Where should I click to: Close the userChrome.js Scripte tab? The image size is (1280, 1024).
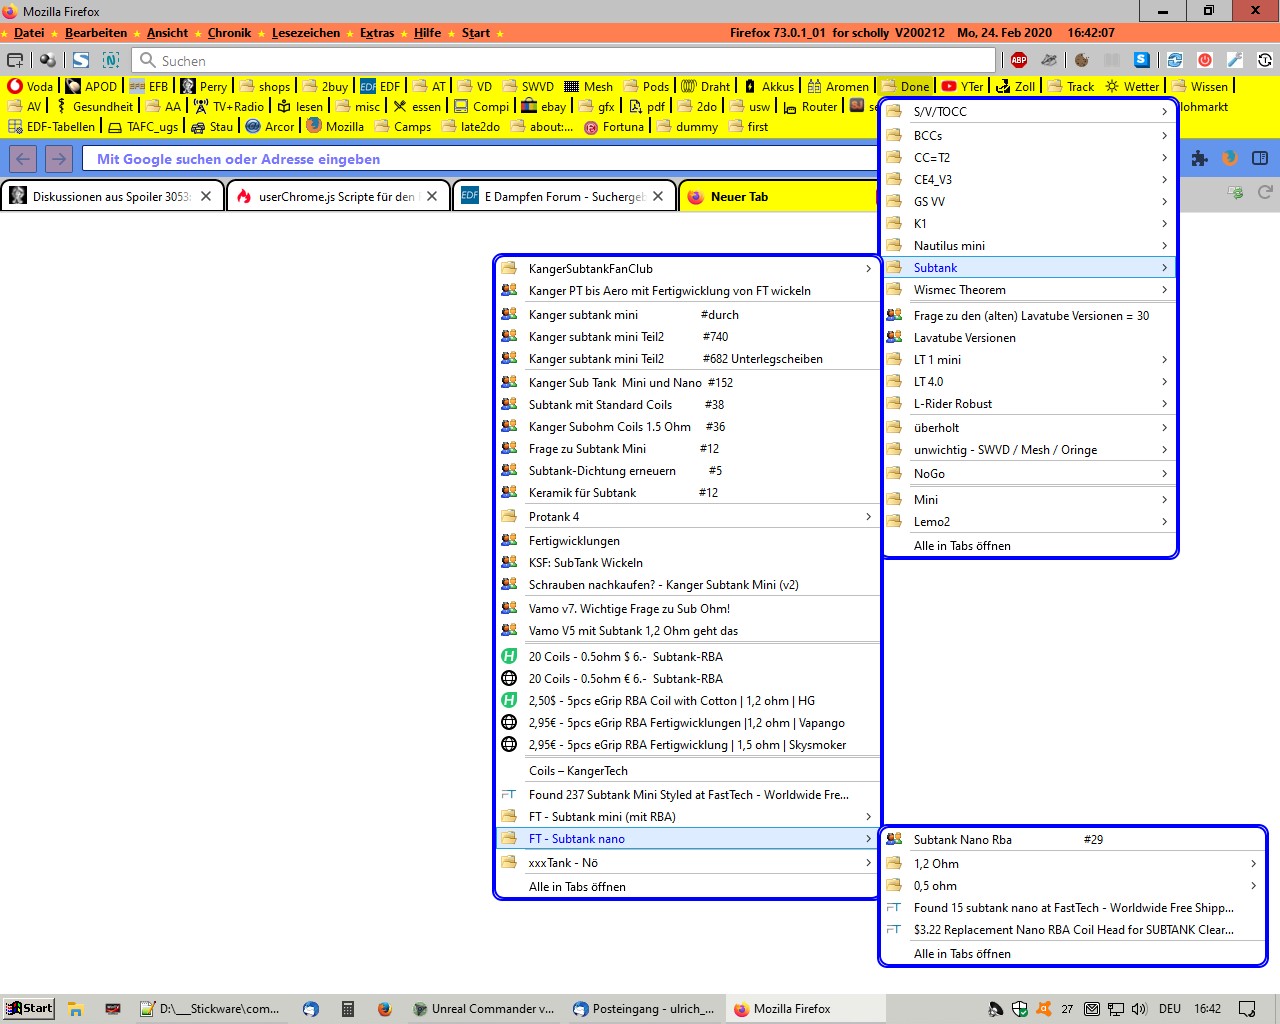432,196
